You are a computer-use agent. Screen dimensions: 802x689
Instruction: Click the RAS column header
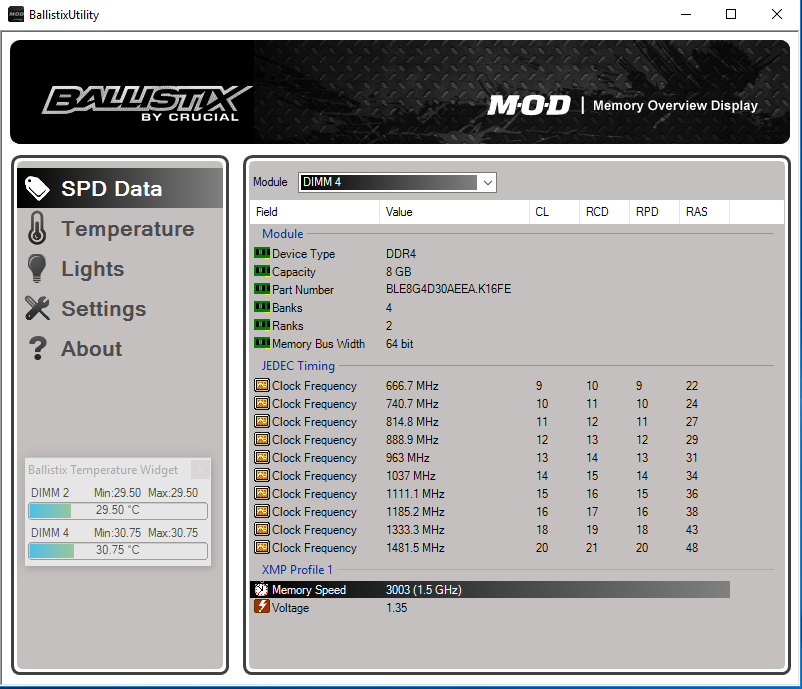click(x=704, y=211)
